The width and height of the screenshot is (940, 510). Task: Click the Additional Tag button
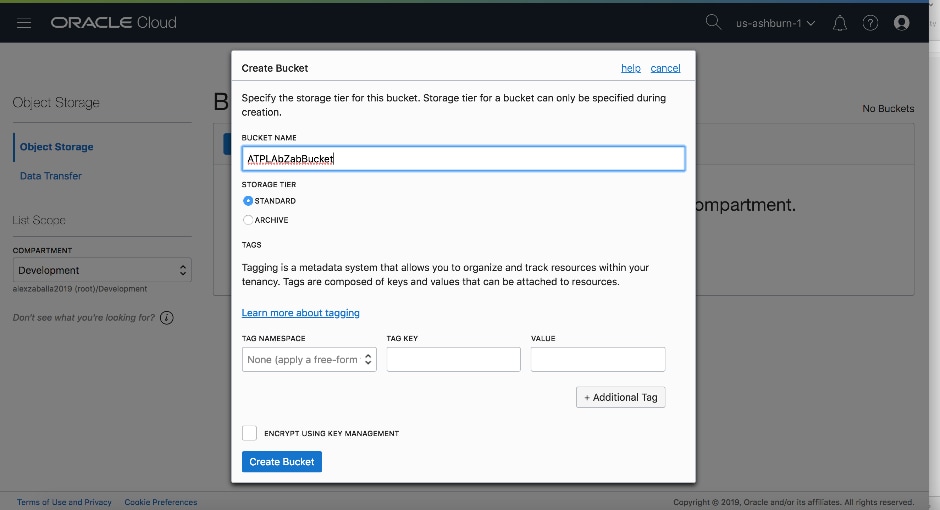point(620,397)
